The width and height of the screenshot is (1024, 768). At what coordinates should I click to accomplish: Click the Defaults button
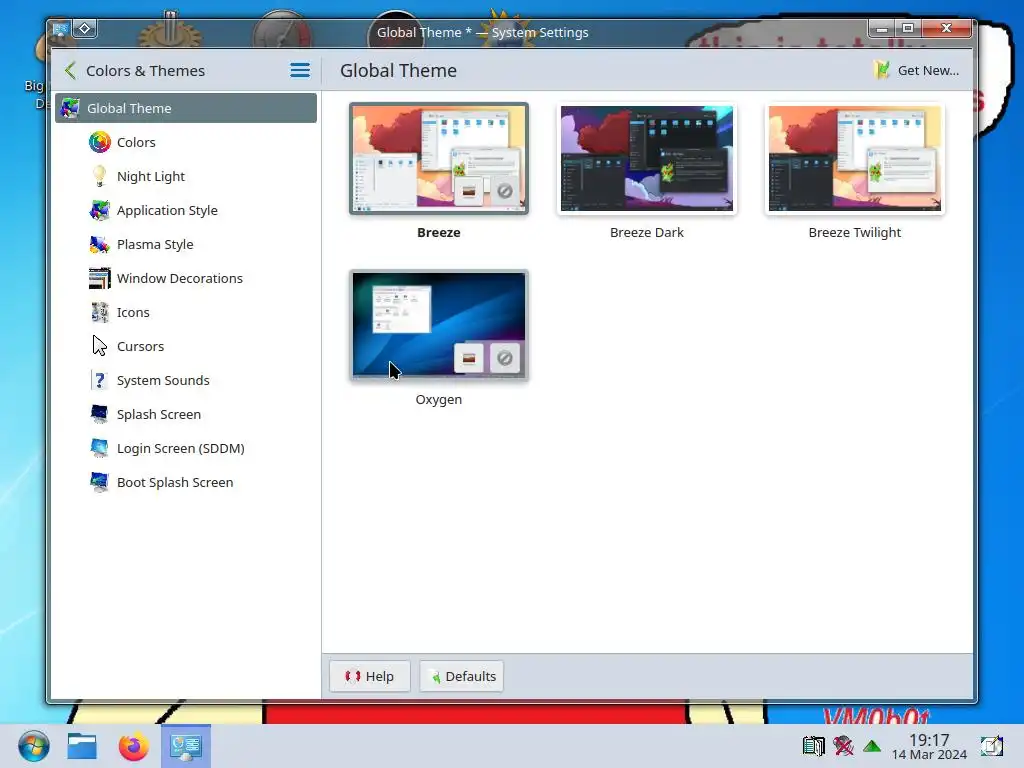462,676
